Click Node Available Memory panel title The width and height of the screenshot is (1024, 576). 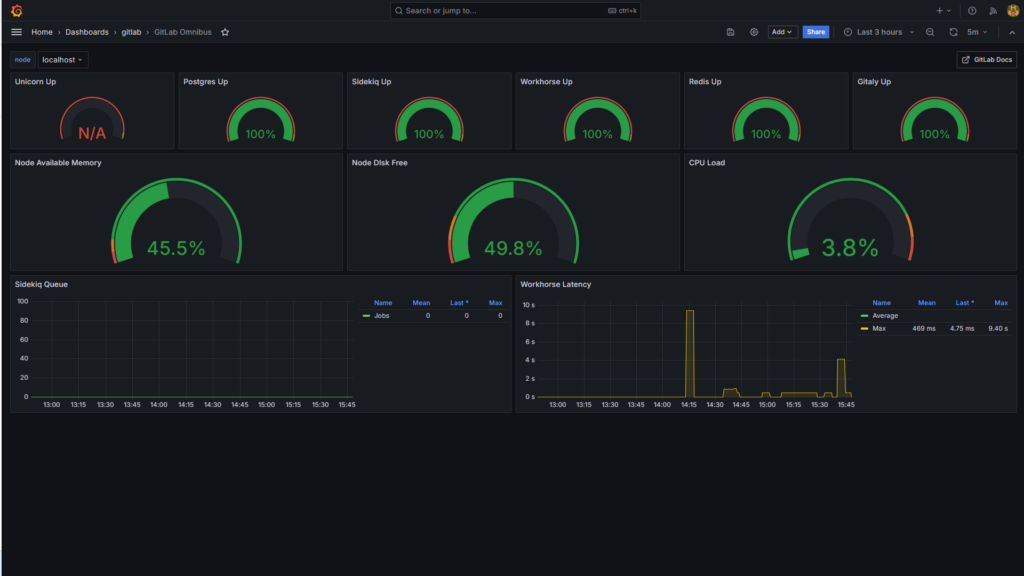coord(58,163)
